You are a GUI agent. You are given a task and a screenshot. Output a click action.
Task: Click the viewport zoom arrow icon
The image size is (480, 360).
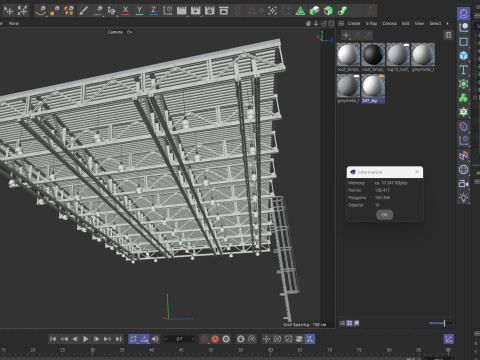coord(316,23)
